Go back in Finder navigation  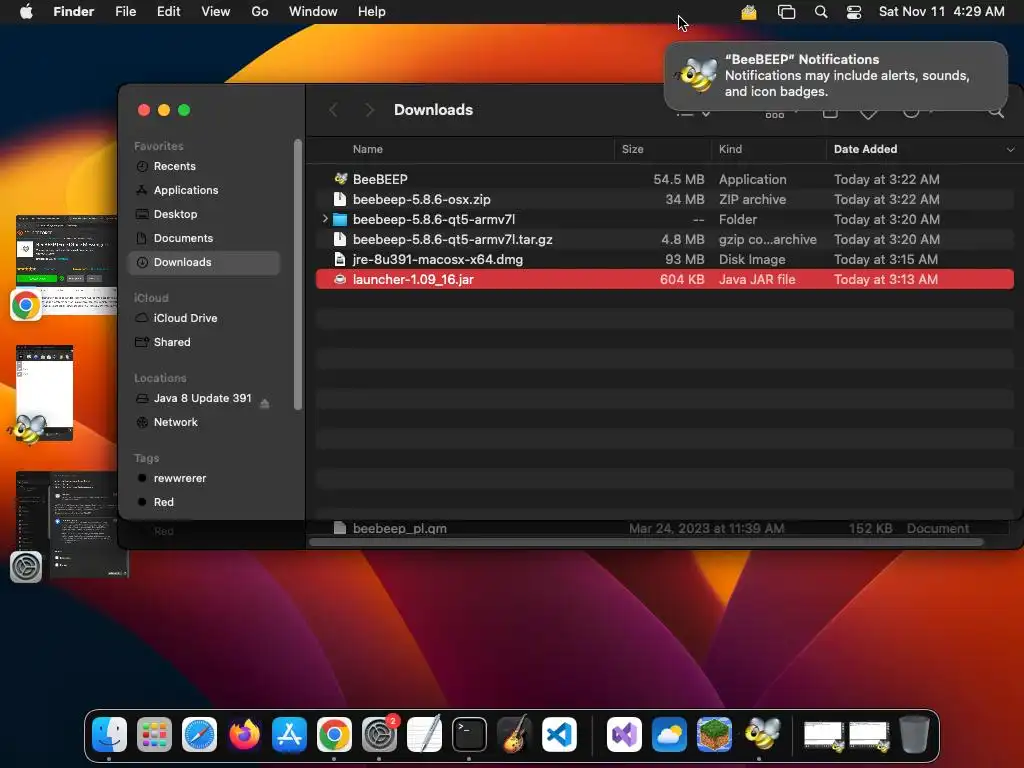334,110
